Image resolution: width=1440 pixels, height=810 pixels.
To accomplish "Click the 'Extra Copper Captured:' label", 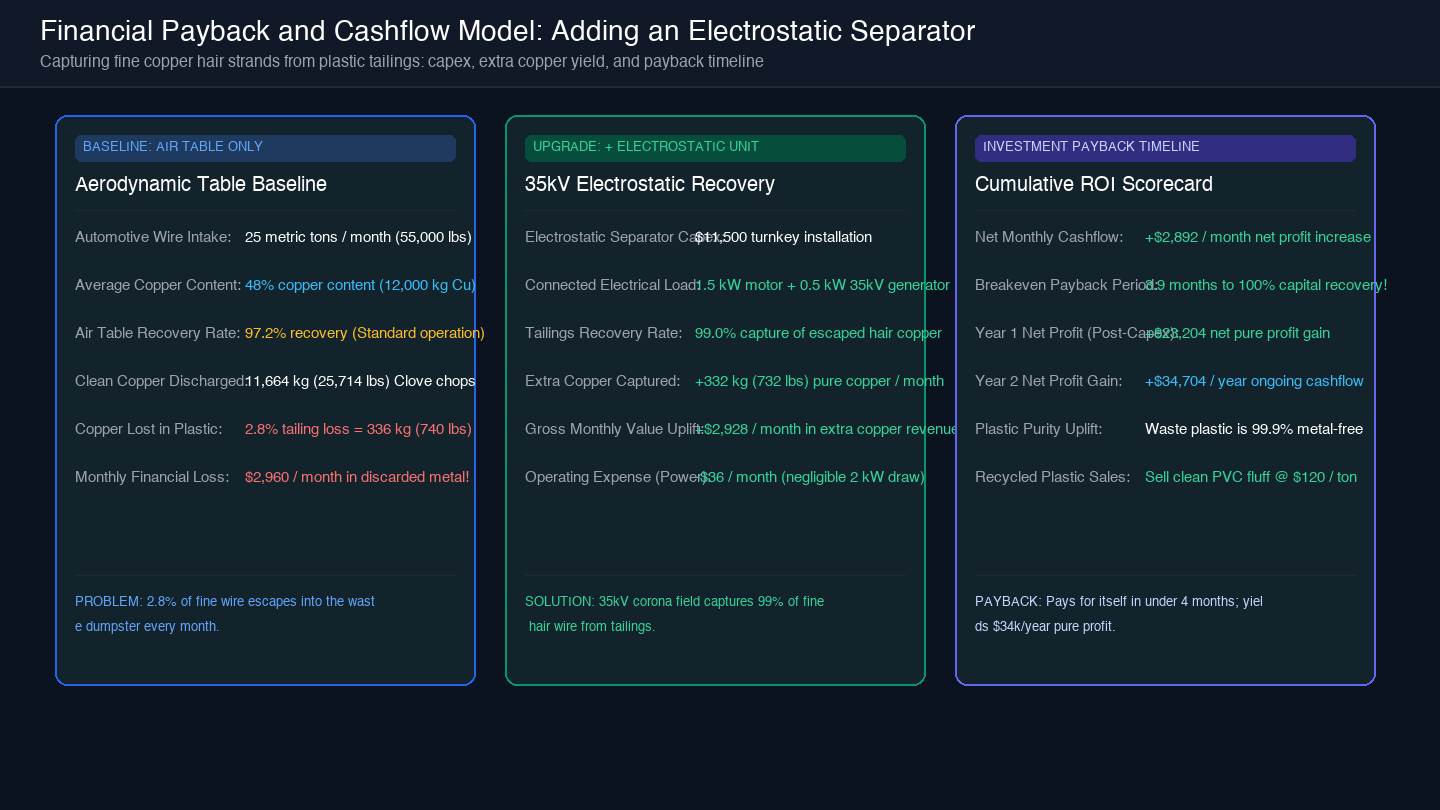I will tap(602, 381).
